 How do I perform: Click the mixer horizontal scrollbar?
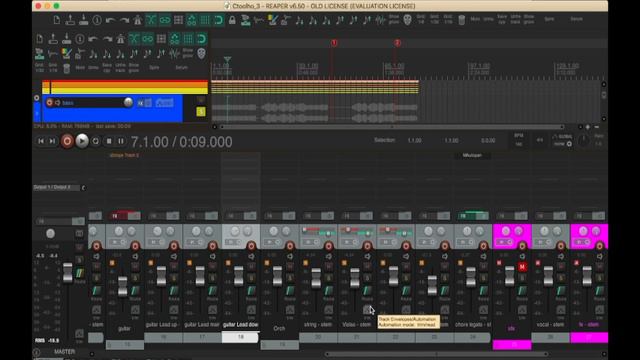pos(437,354)
